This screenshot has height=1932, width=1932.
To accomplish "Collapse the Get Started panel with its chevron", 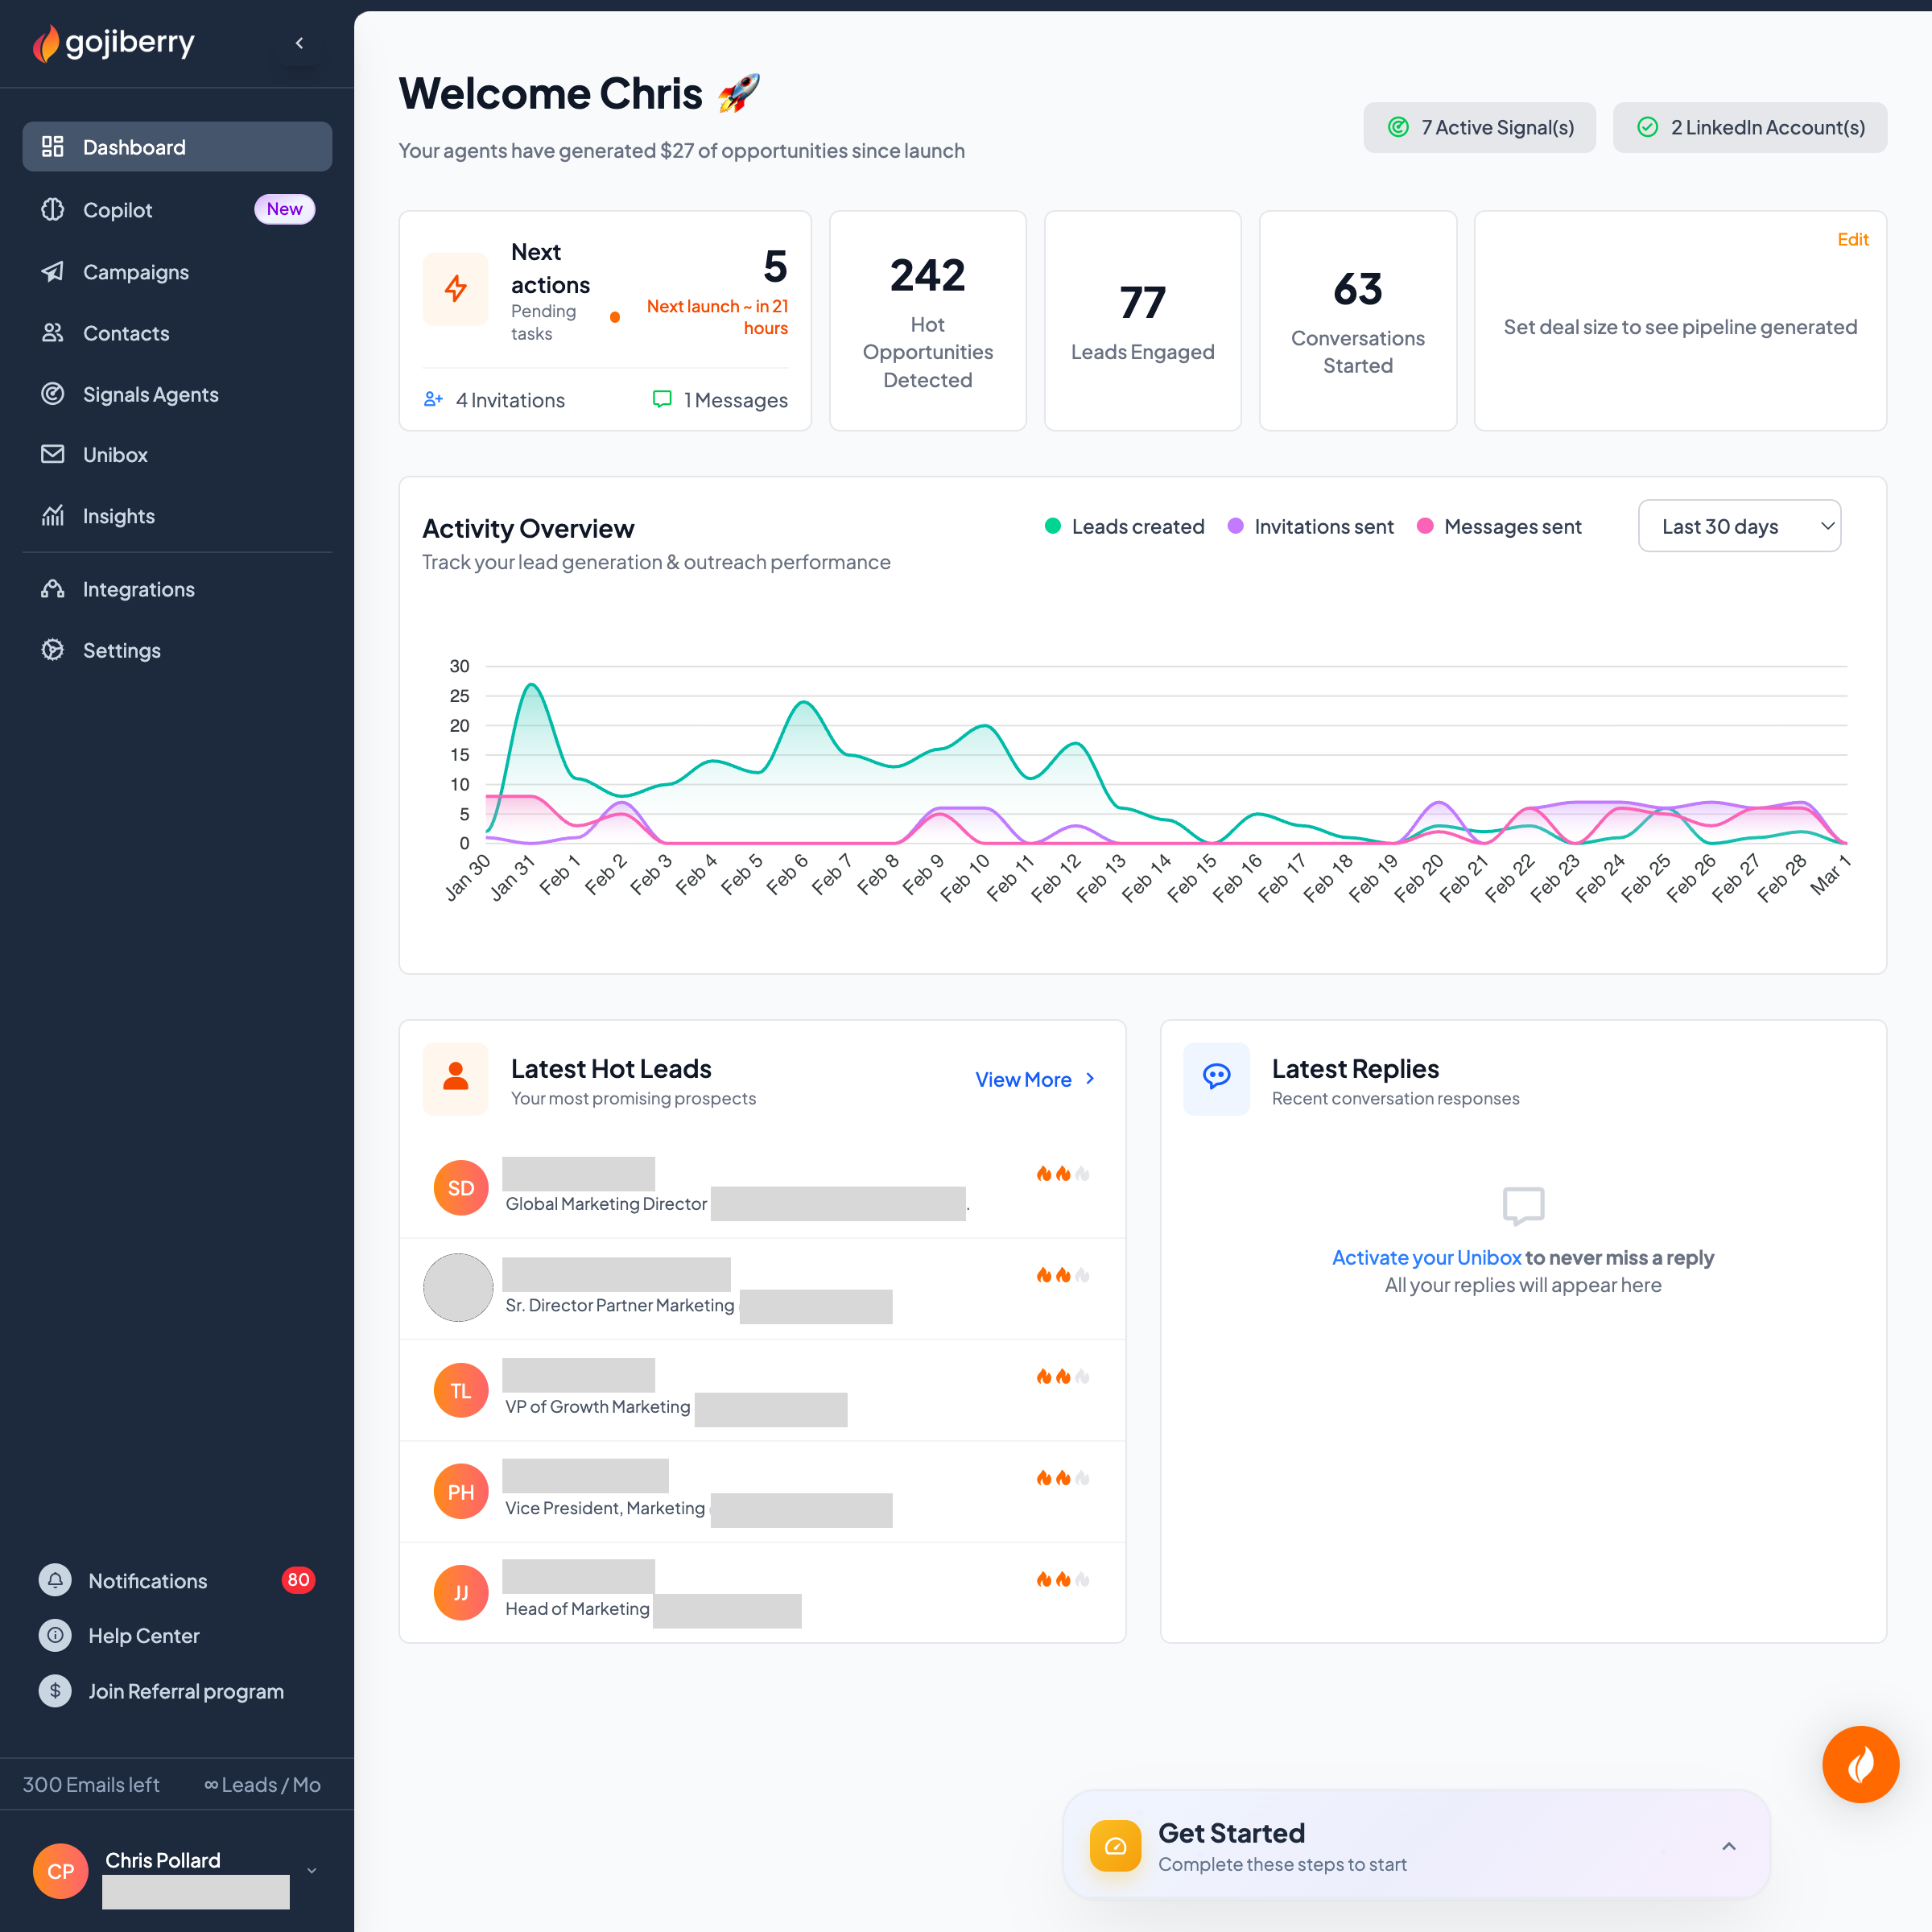I will 1729,1845.
